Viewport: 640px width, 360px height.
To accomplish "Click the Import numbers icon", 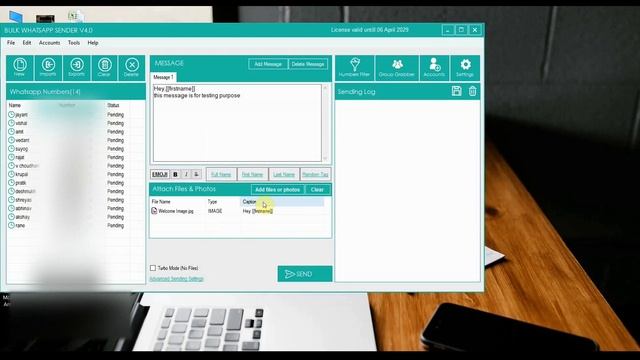I will tap(48, 68).
